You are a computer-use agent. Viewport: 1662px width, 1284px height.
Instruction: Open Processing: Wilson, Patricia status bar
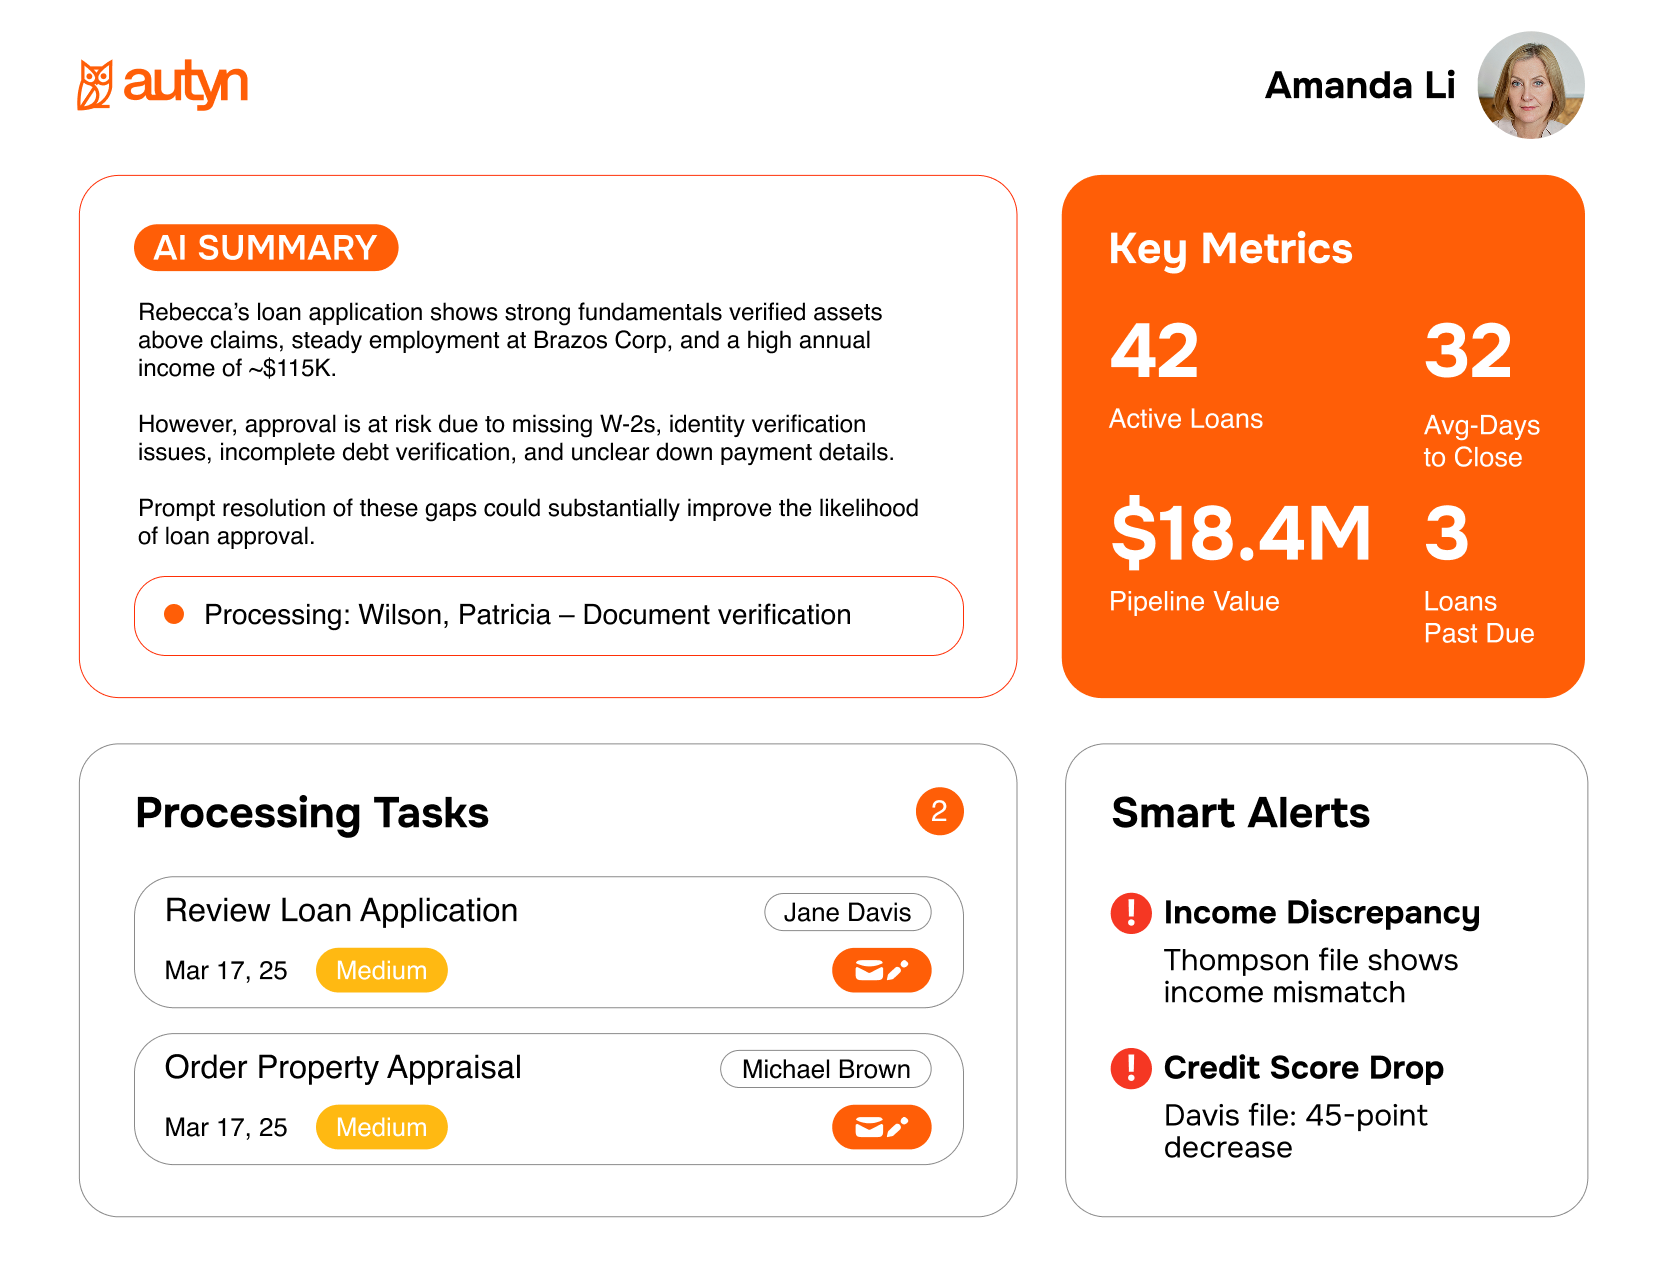549,616
